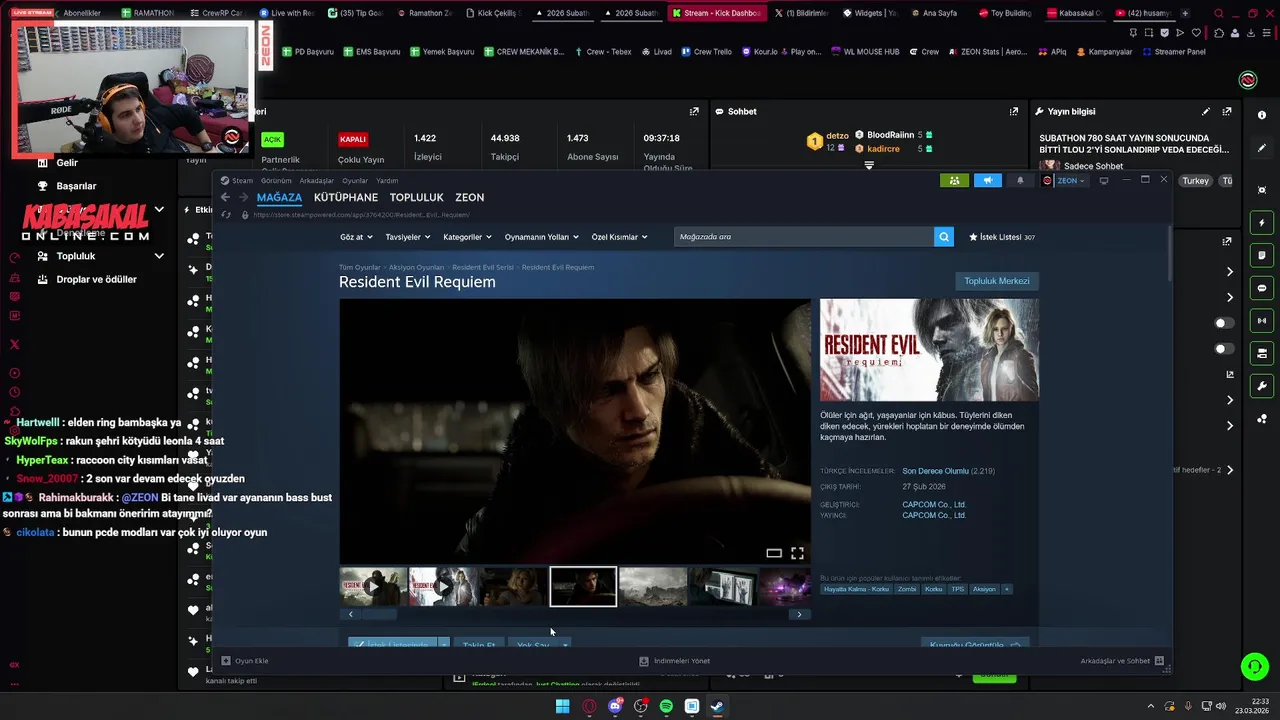Viewport: 1280px width, 720px height.
Task: Edit Yayın bilgisi with pencil icon
Action: coord(1206,111)
